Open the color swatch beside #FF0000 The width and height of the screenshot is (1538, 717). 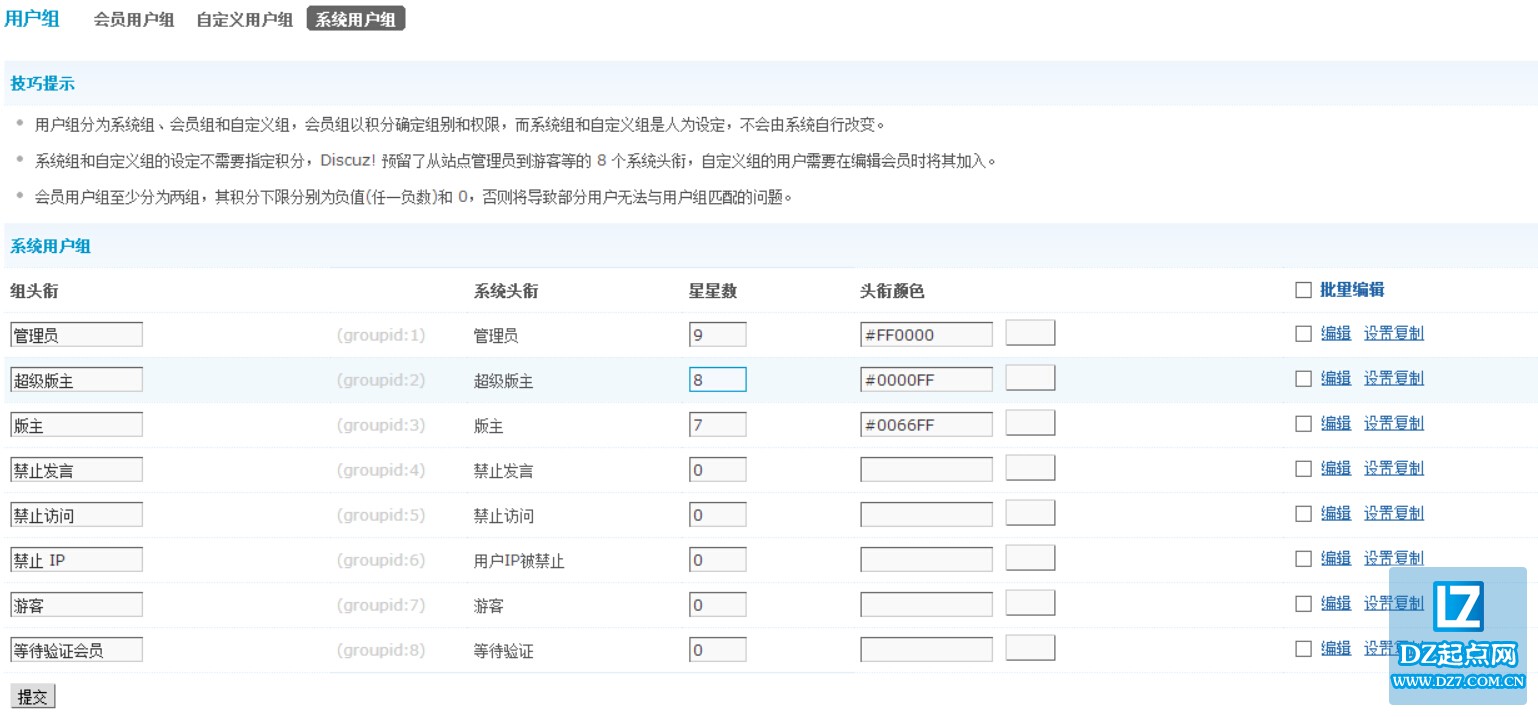(x=1030, y=332)
